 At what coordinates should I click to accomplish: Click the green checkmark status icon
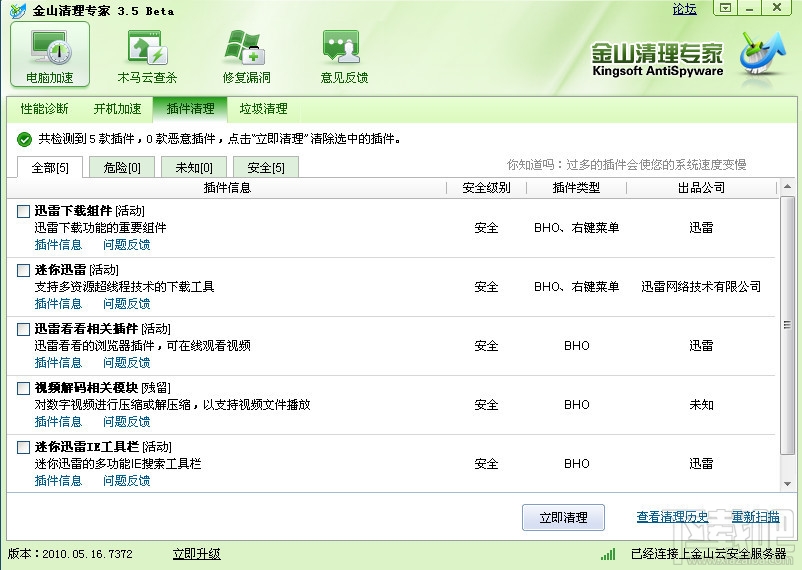tap(24, 139)
